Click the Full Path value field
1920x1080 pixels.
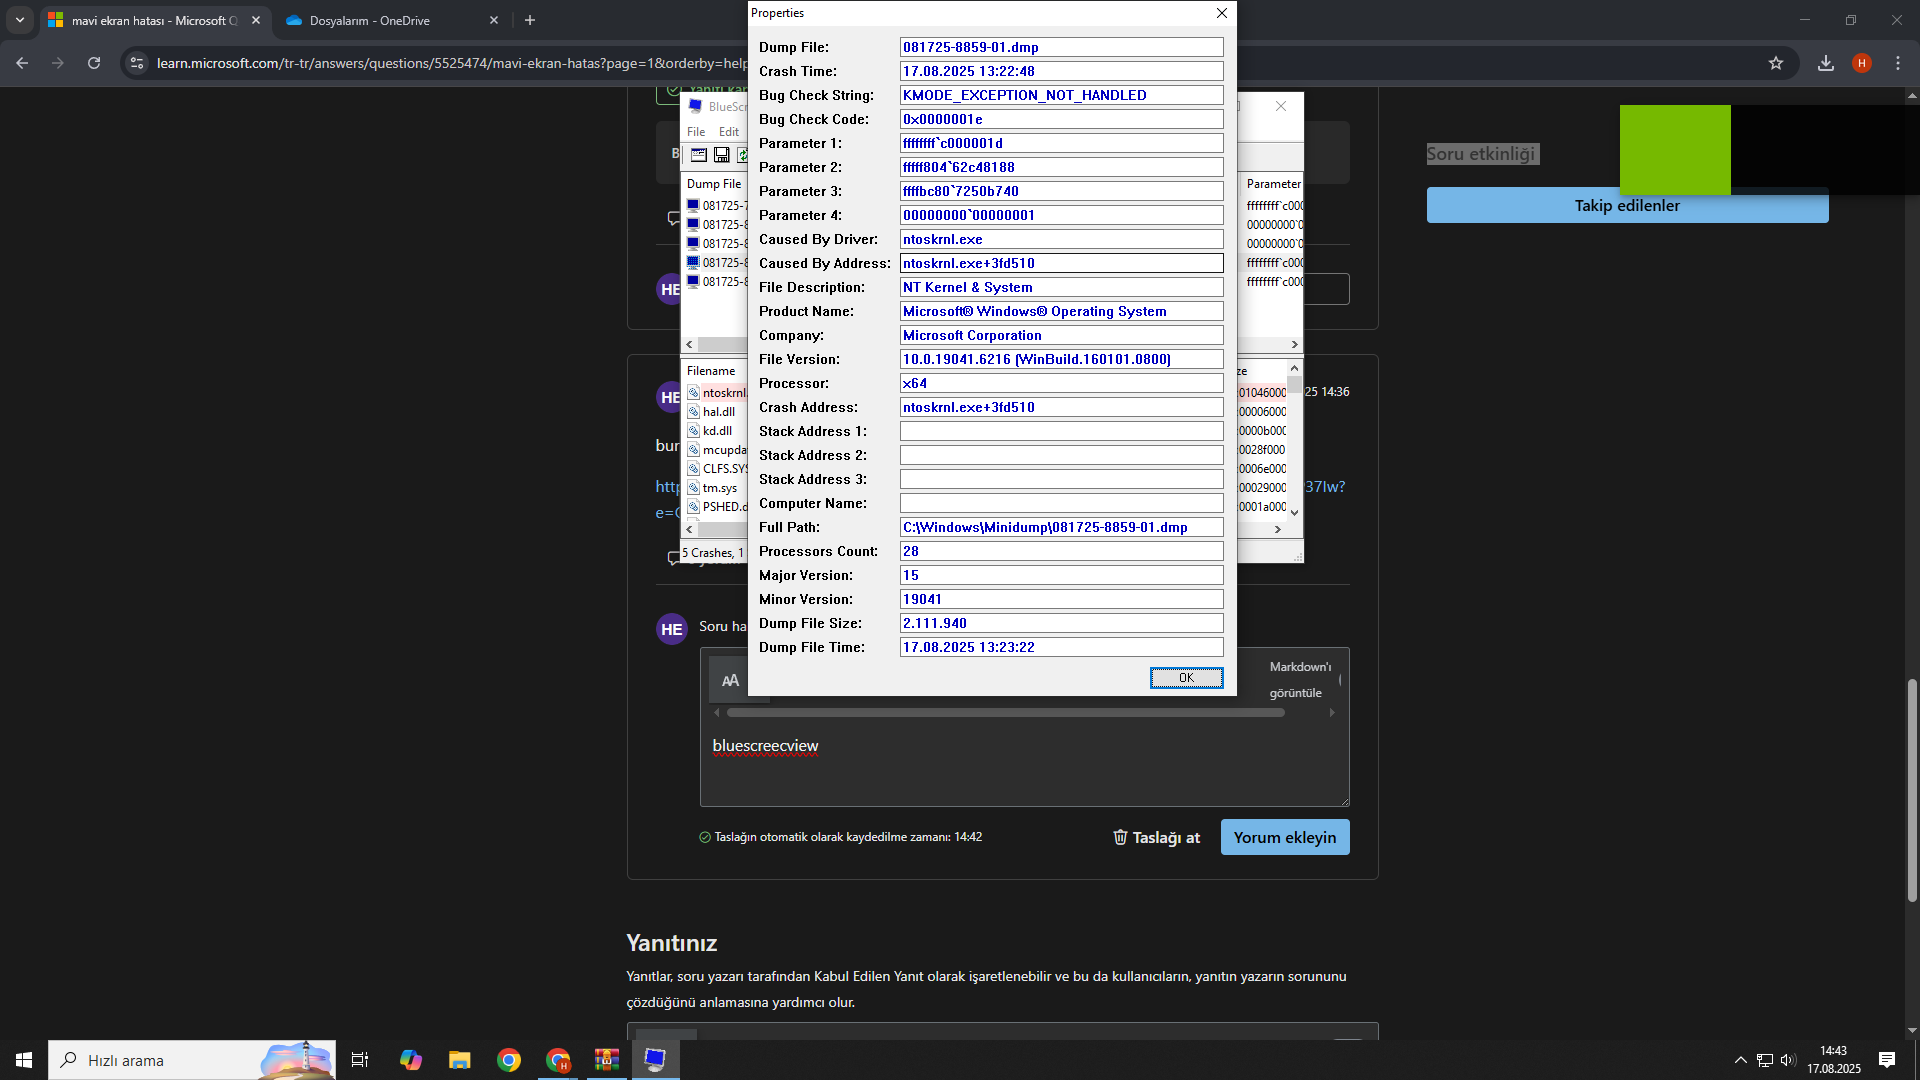point(1061,527)
